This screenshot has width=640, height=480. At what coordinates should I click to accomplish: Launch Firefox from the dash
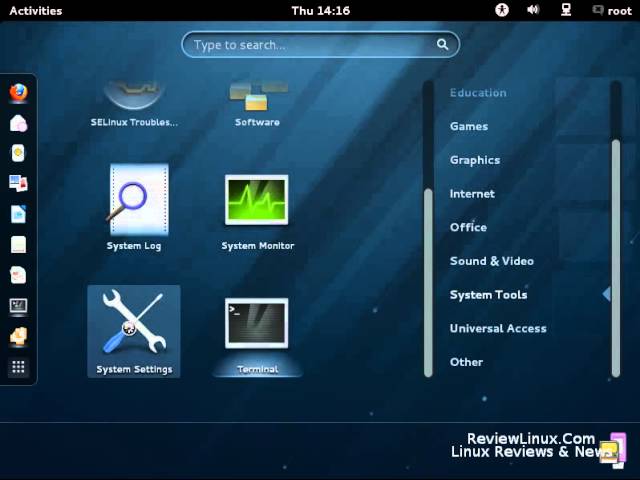18,93
